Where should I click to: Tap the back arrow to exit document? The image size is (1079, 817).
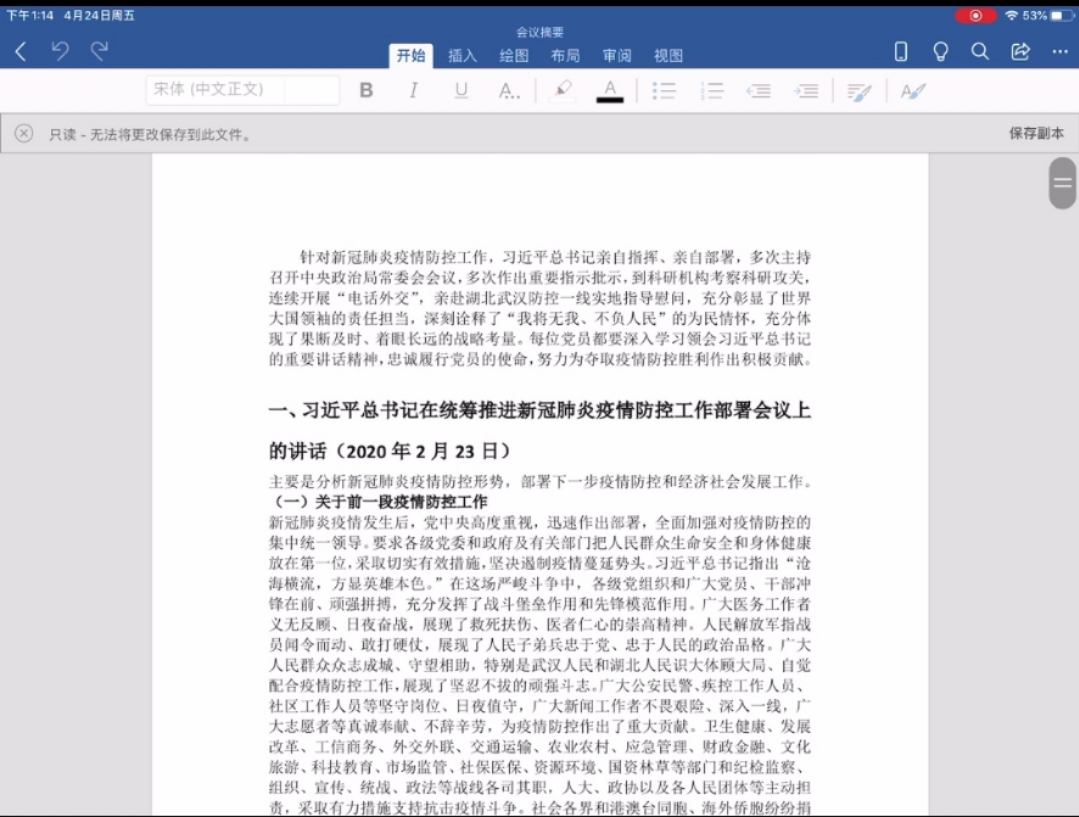click(21, 52)
